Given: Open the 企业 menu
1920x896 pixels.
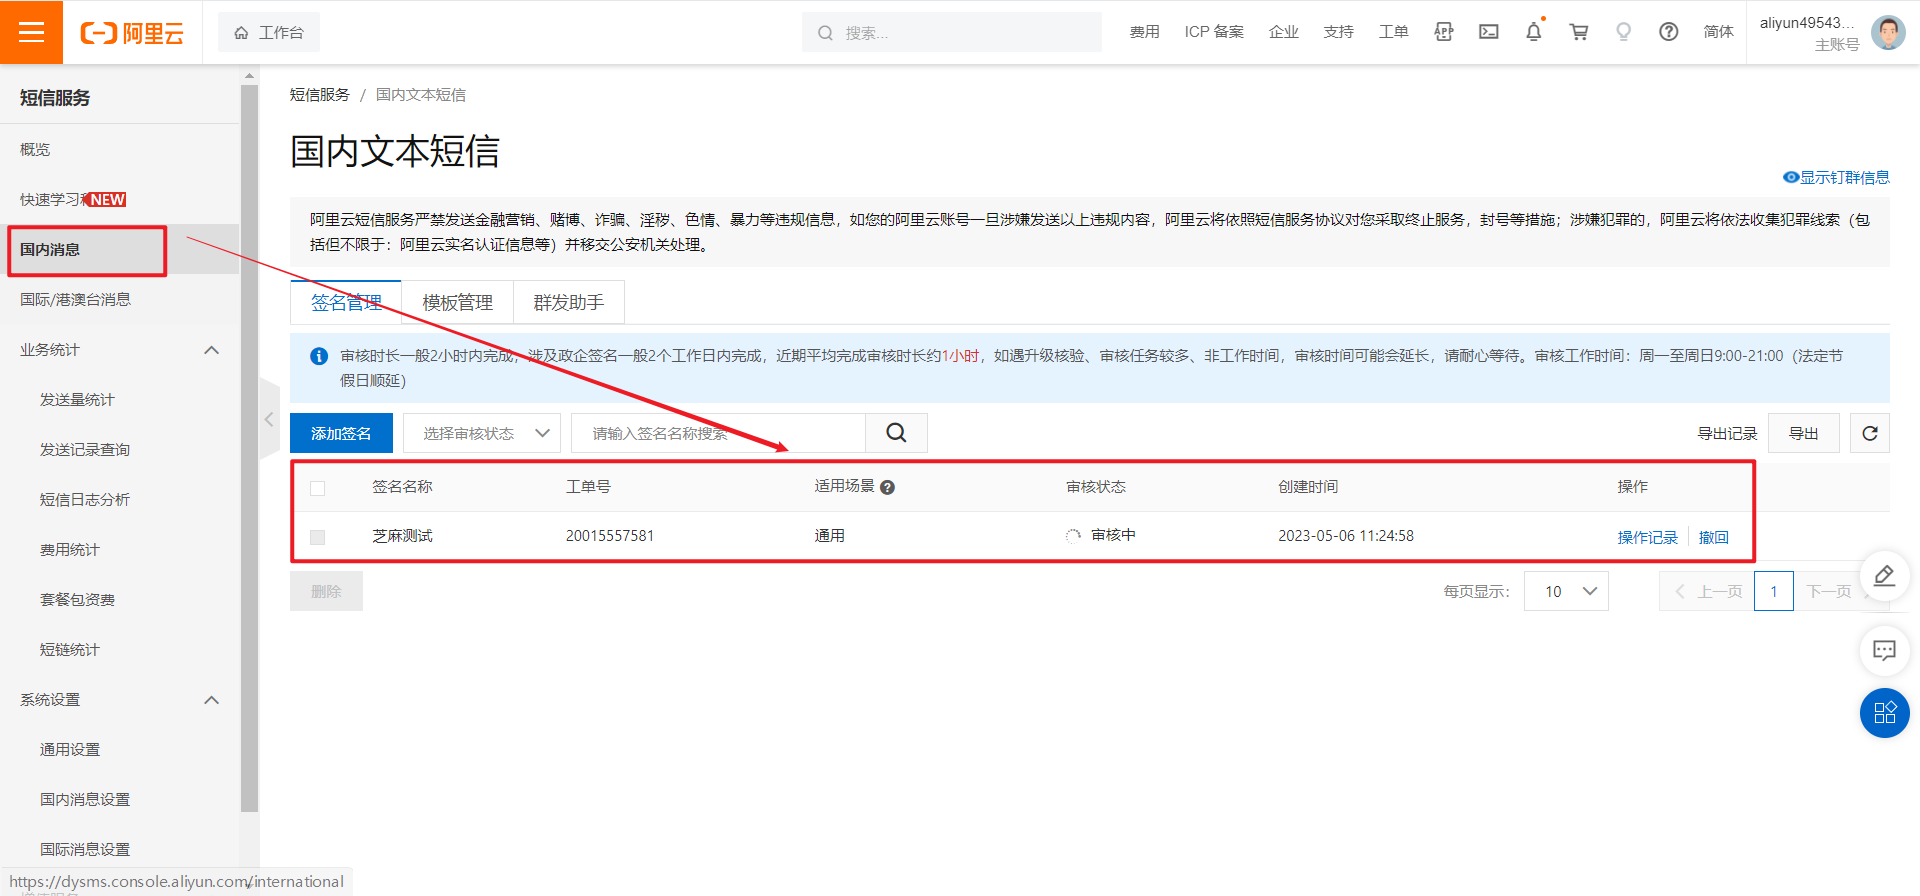Looking at the screenshot, I should pos(1283,32).
